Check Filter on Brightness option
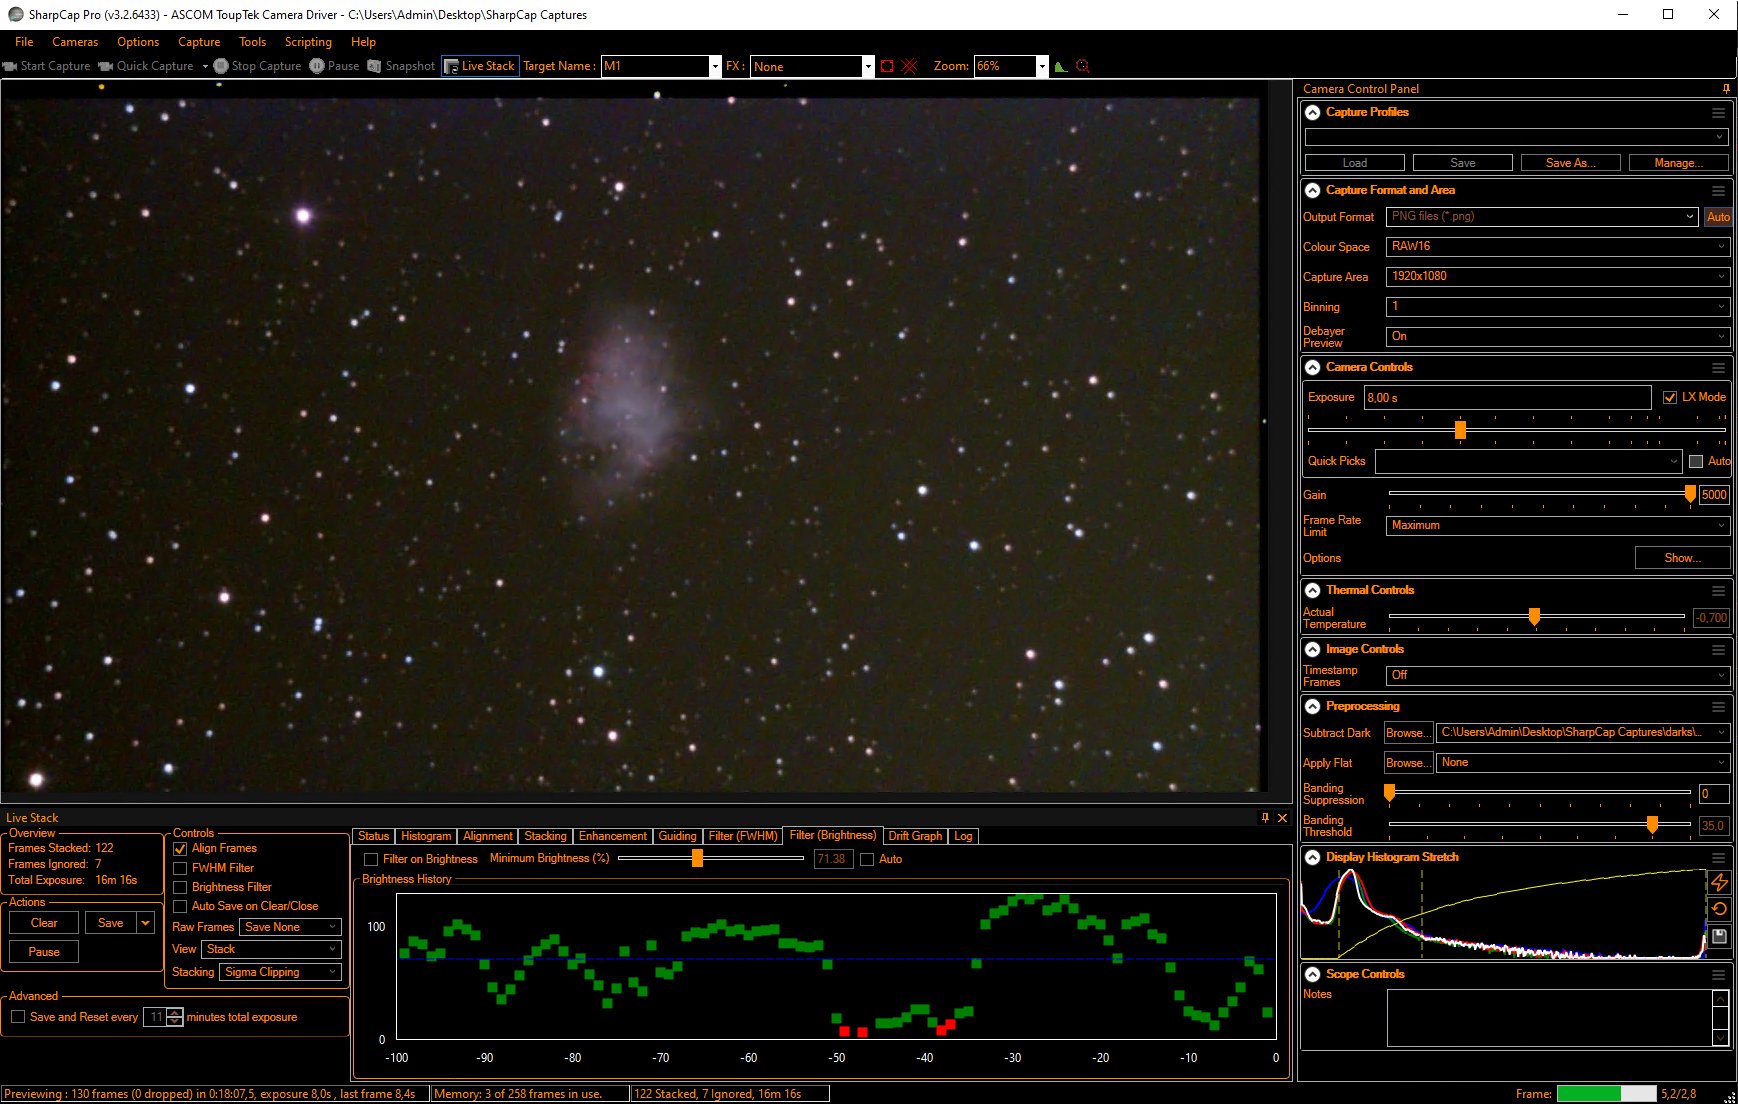Viewport: 1738px width, 1104px height. pyautogui.click(x=371, y=859)
